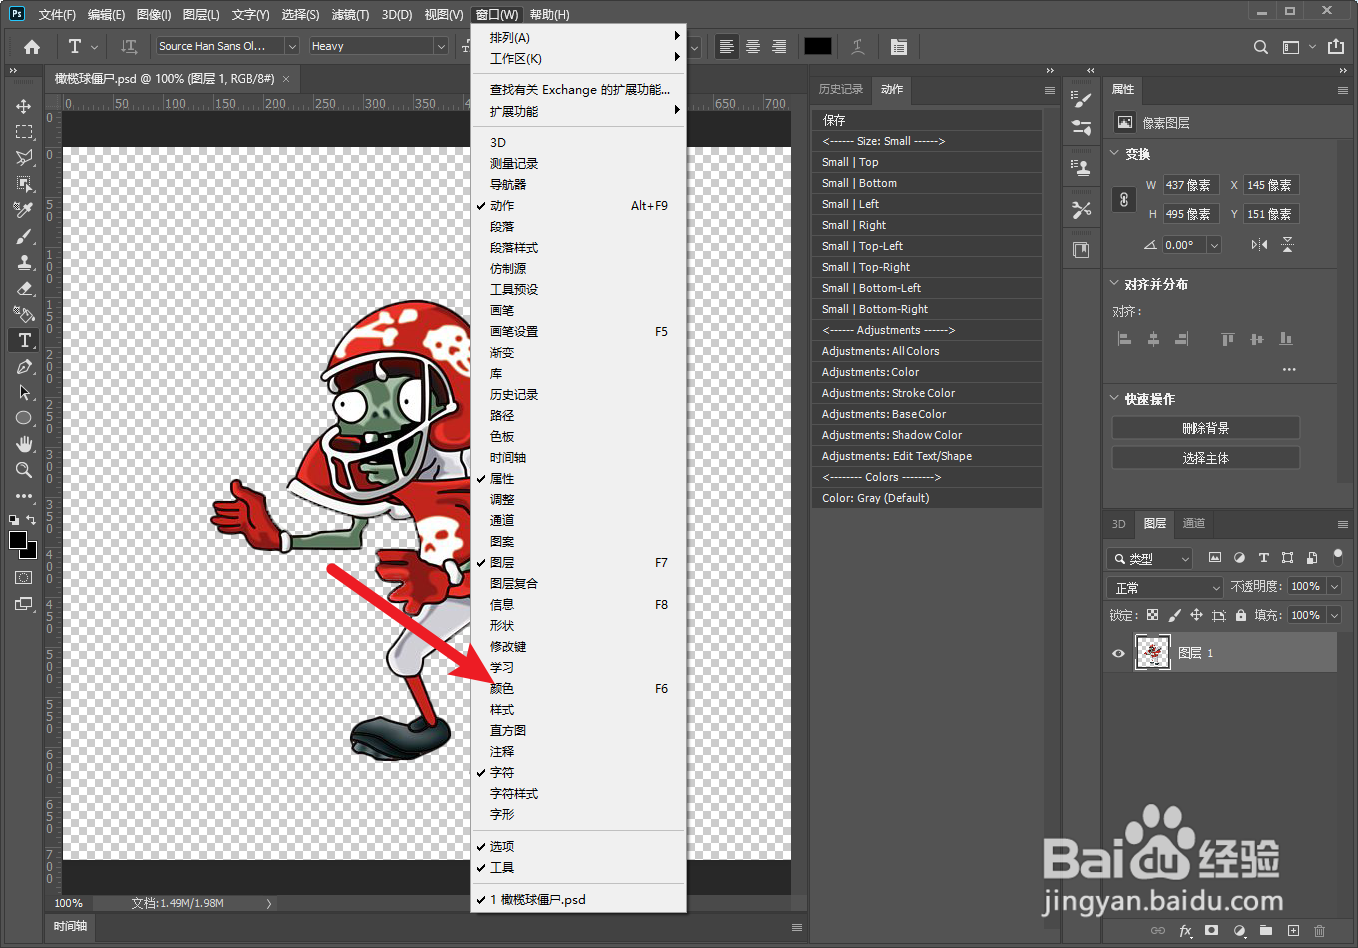Toggle link width and height constraint
This screenshot has height=948, width=1358.
coord(1123,199)
